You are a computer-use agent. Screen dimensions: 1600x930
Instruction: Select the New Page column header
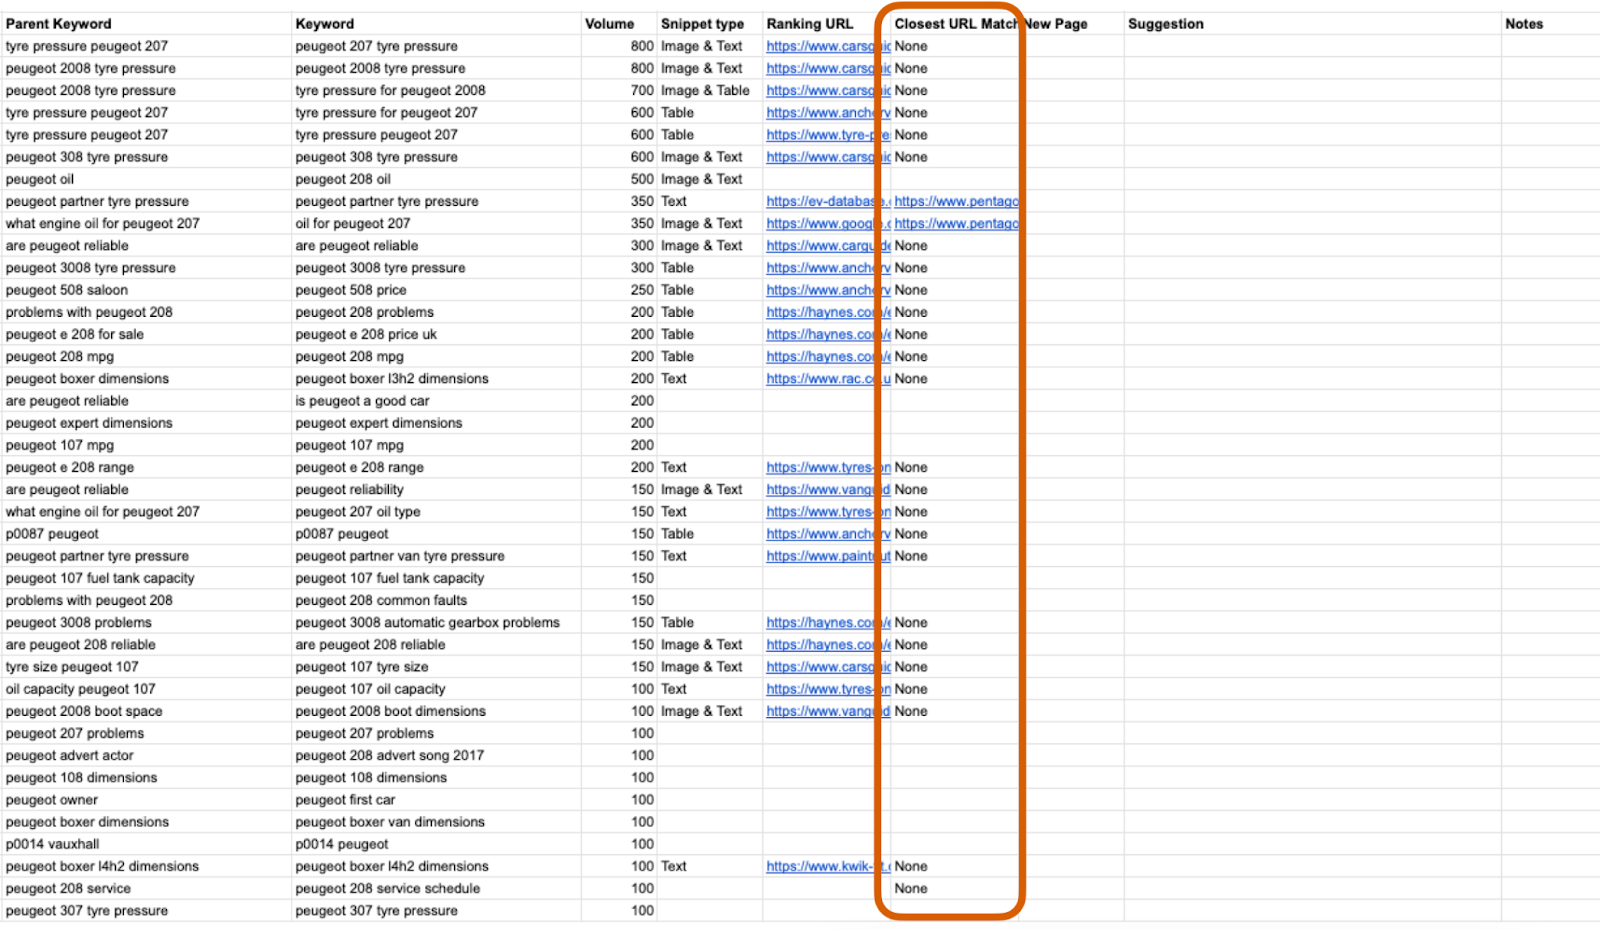click(1056, 24)
